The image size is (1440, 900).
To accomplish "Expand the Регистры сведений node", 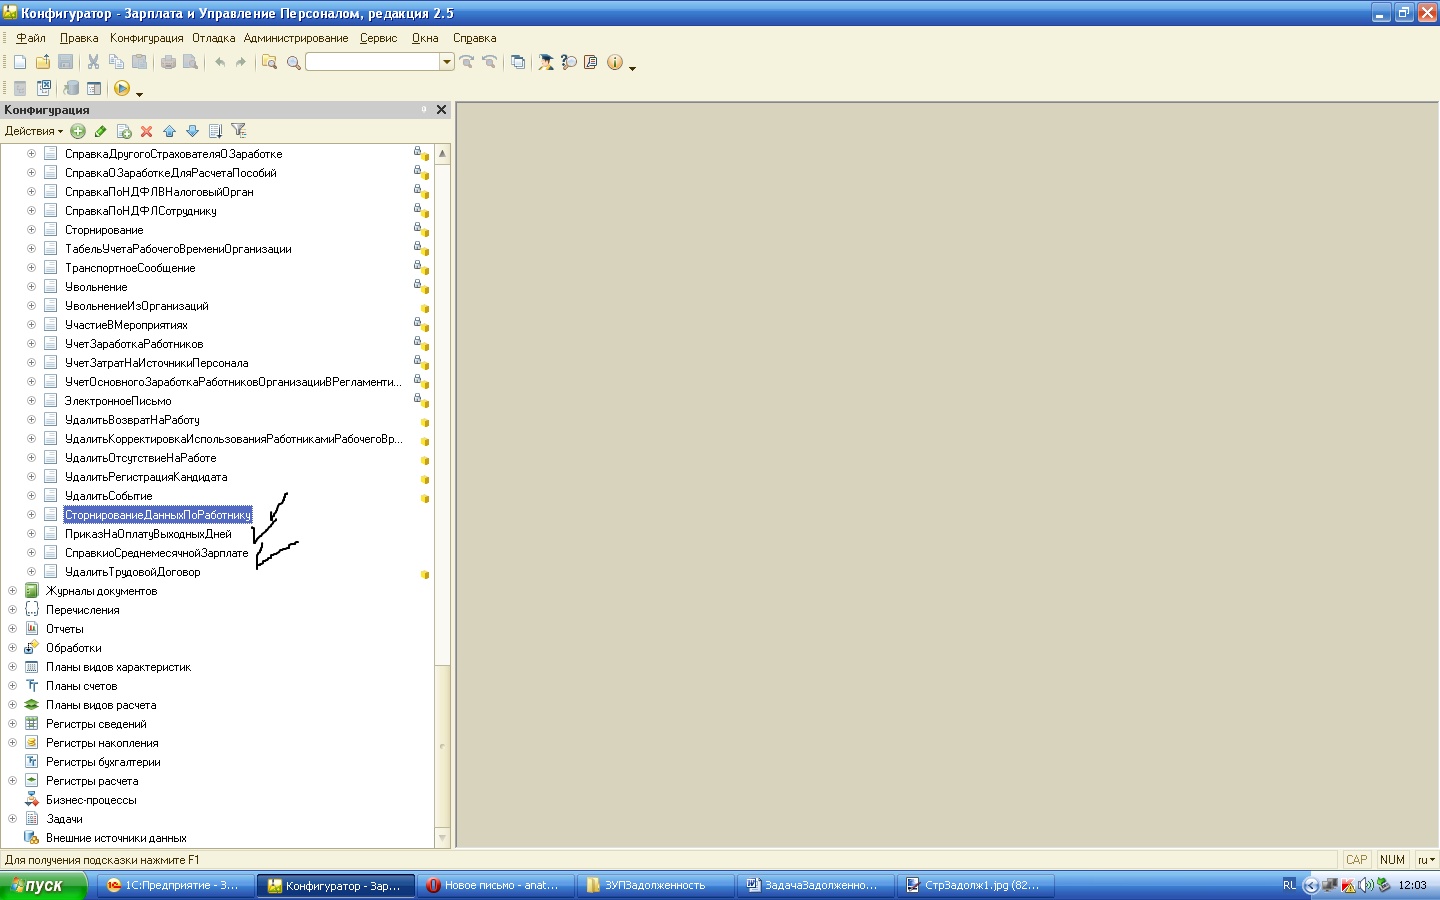I will [x=12, y=724].
